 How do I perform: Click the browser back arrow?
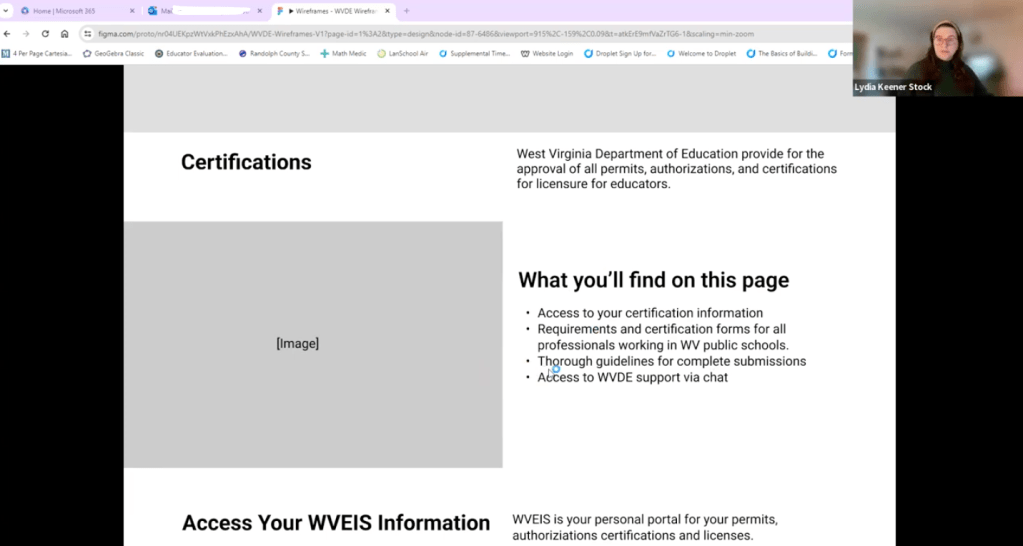(x=7, y=33)
